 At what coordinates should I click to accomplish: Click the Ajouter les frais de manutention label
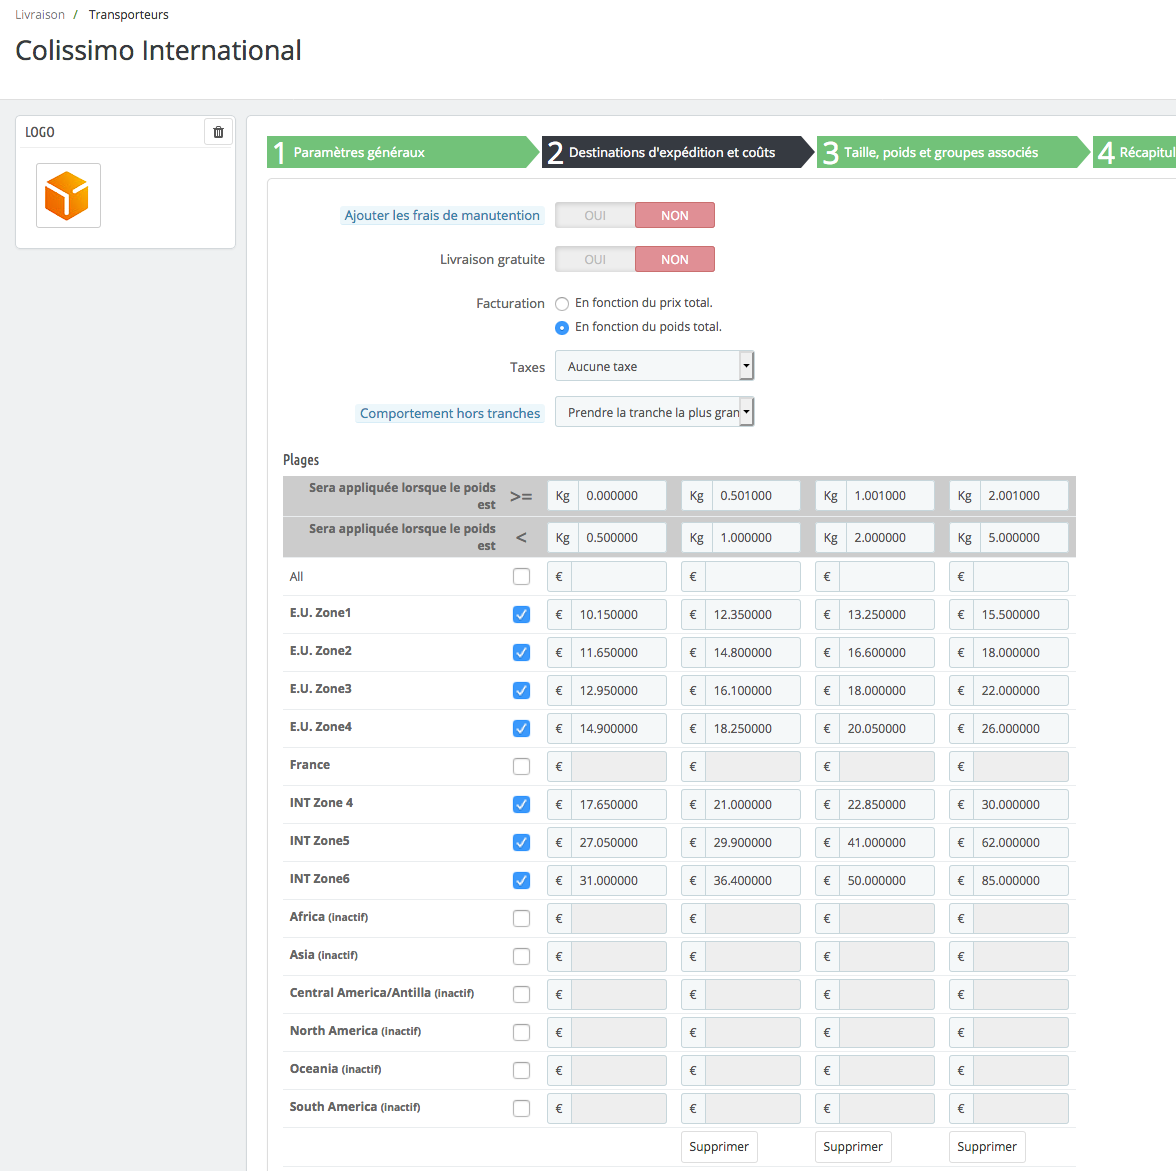click(442, 215)
